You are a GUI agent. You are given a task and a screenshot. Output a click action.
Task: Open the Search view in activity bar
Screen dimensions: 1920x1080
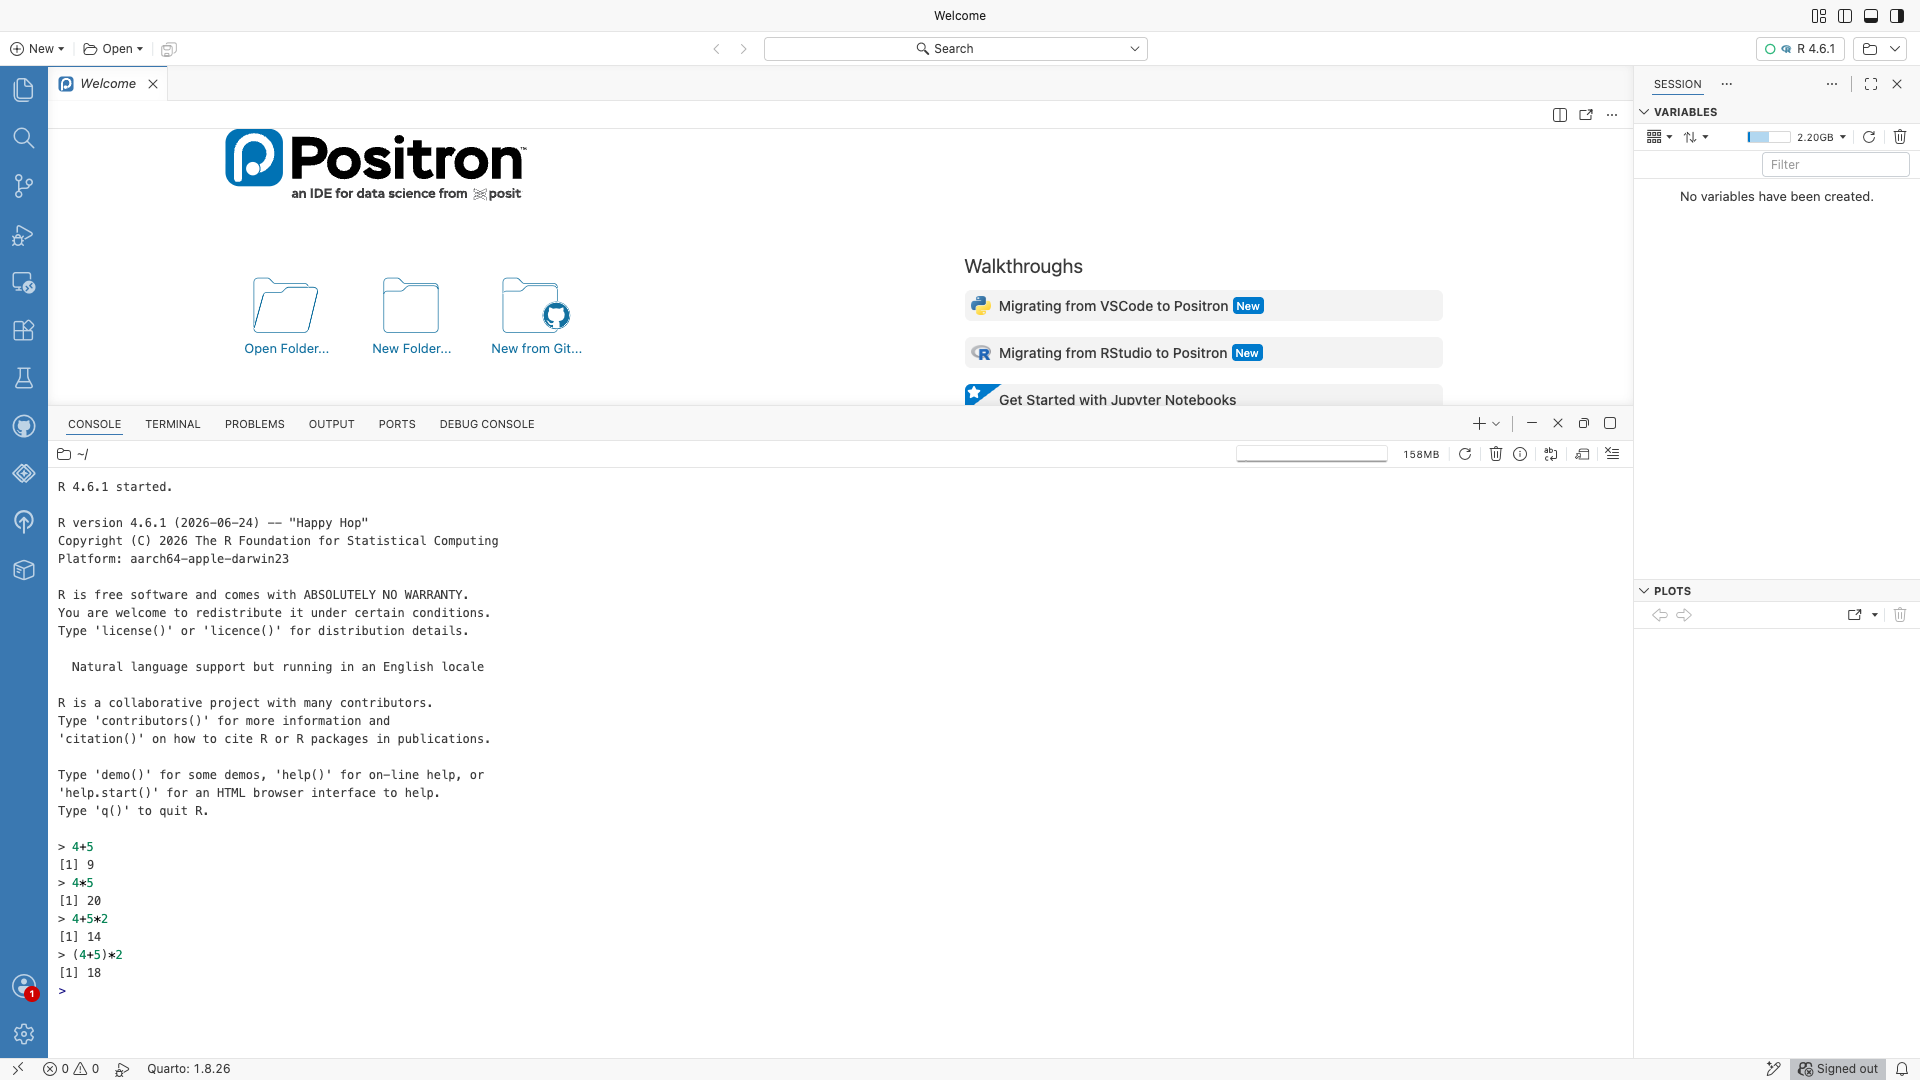click(24, 138)
